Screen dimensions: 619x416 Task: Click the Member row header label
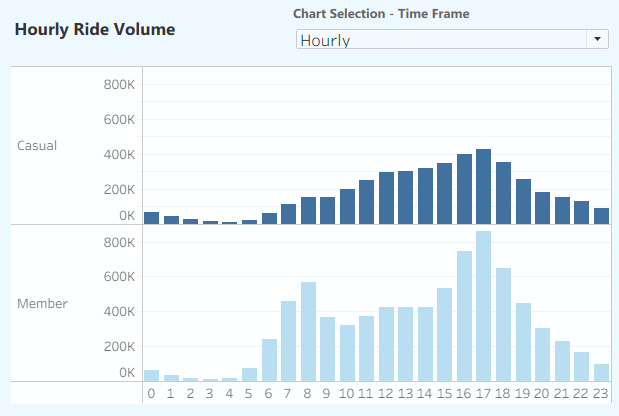42,303
